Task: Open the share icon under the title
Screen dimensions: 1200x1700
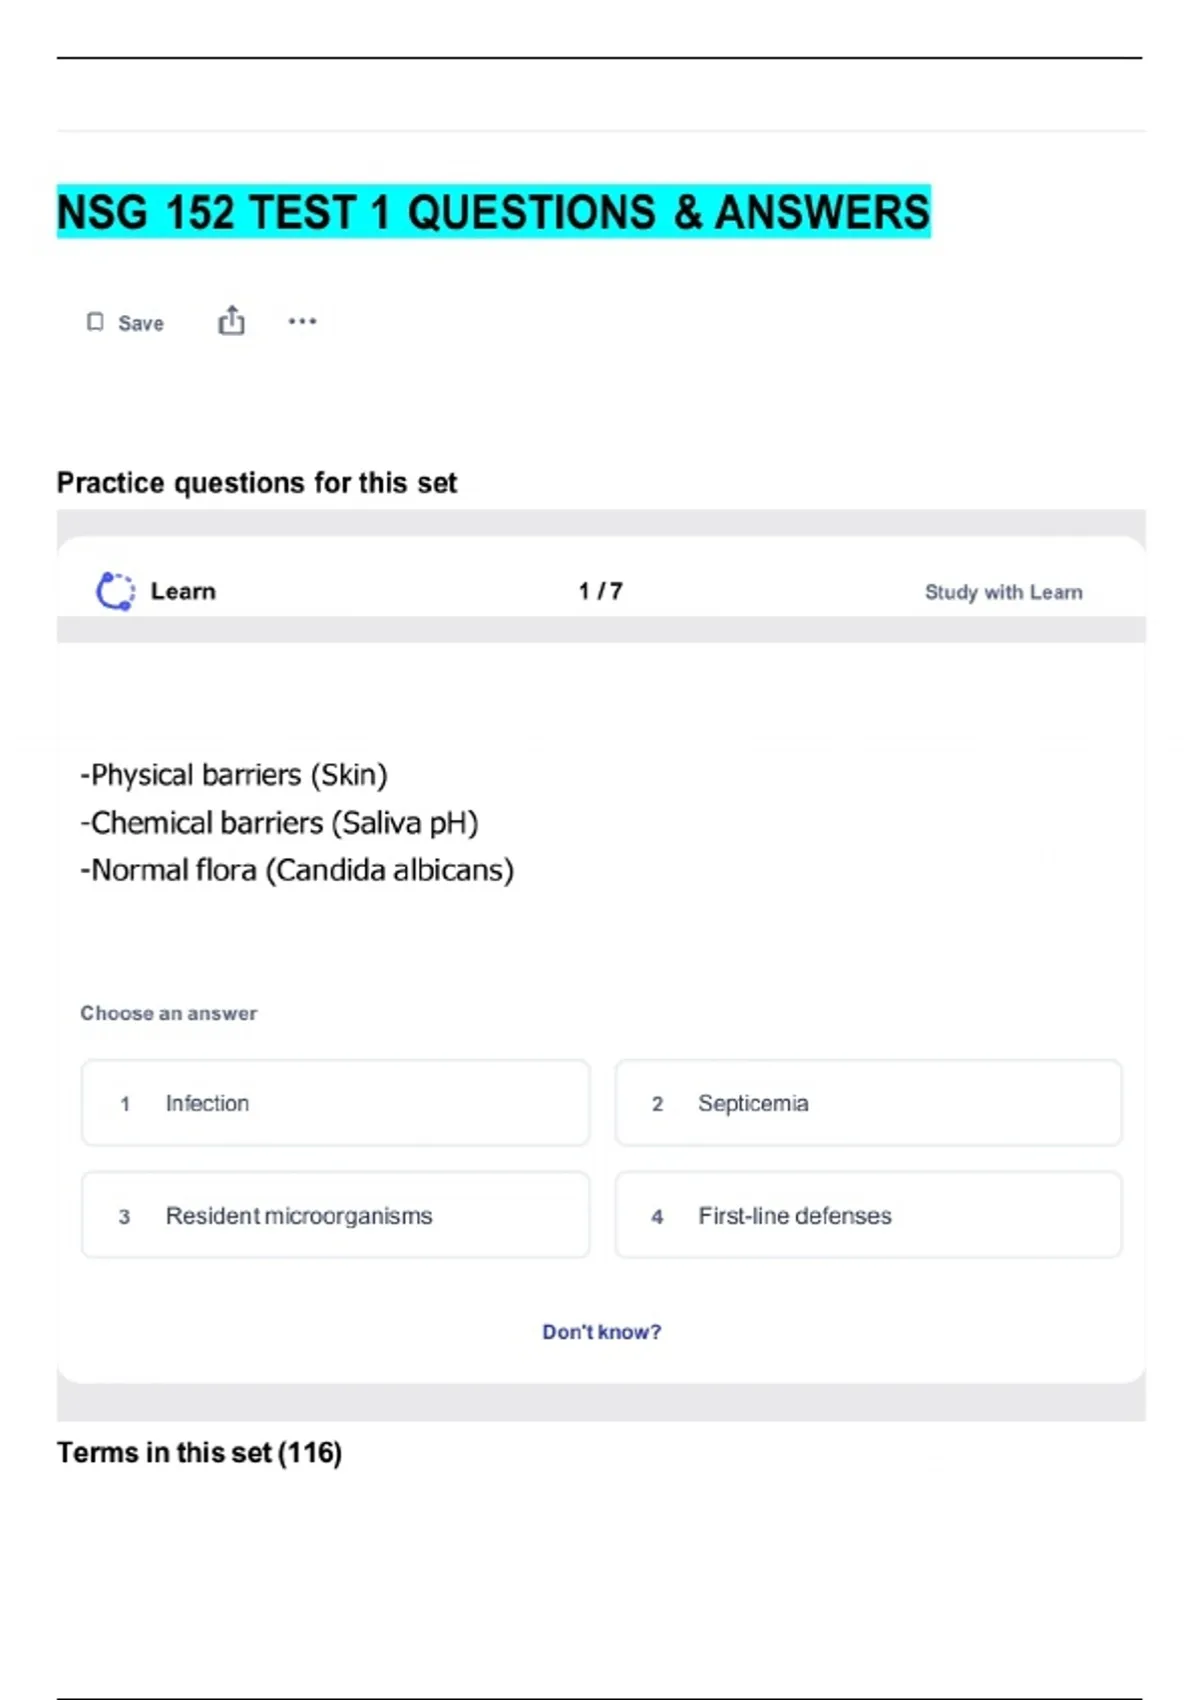Action: click(231, 321)
